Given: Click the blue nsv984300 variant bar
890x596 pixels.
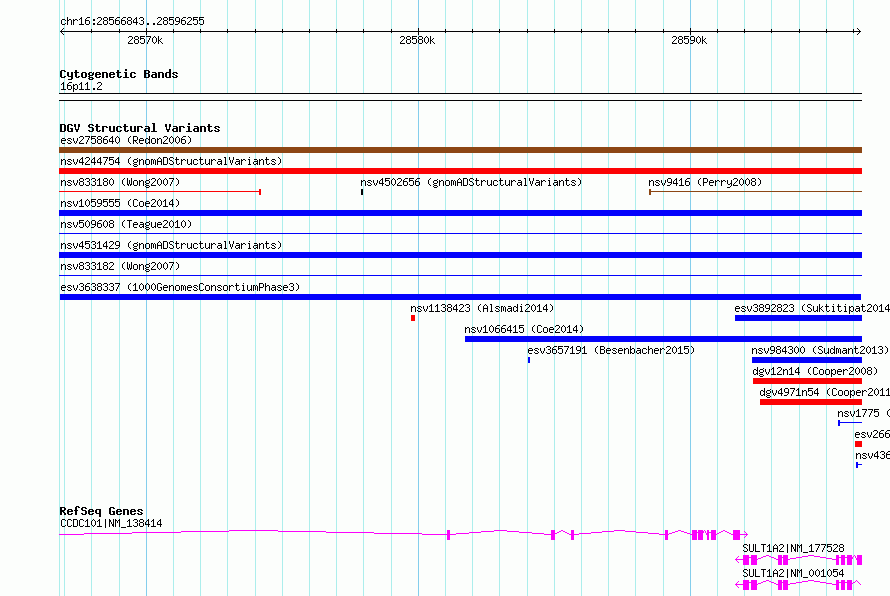Looking at the screenshot, I should tap(807, 360).
